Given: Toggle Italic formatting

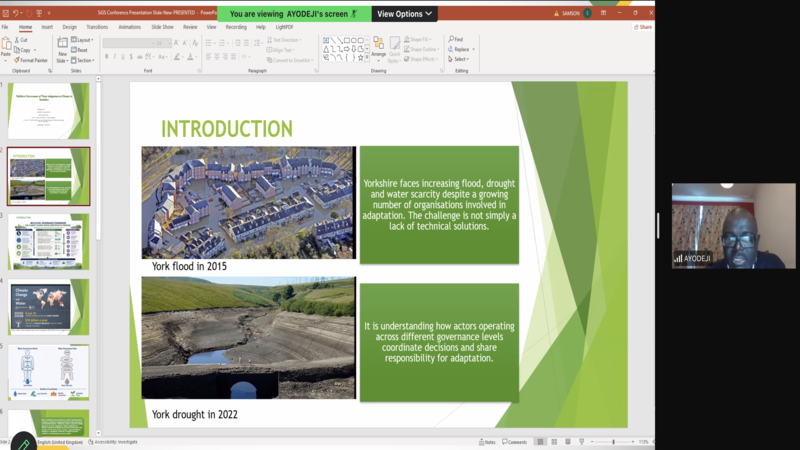Looking at the screenshot, I should 115,57.
